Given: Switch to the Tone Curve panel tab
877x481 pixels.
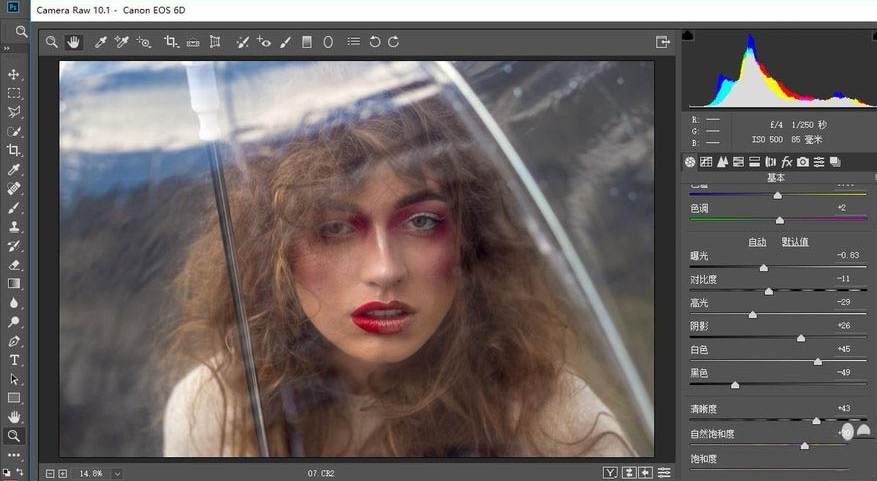Looking at the screenshot, I should (706, 162).
